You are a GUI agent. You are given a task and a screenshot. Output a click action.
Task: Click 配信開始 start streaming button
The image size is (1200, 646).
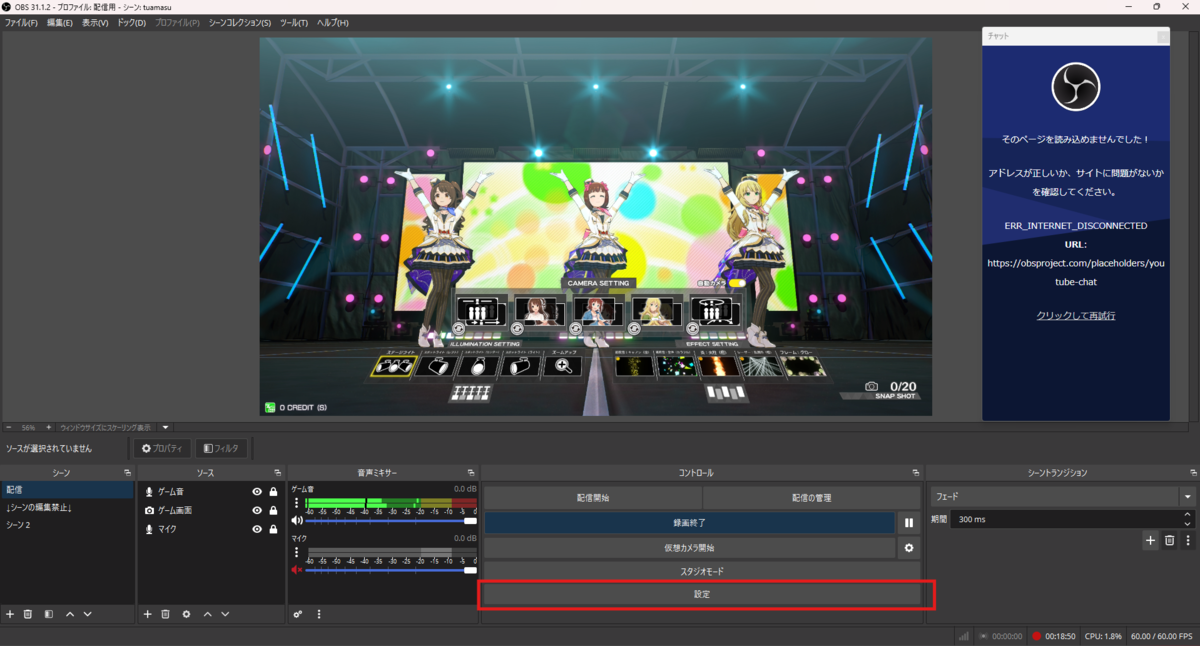(593, 497)
